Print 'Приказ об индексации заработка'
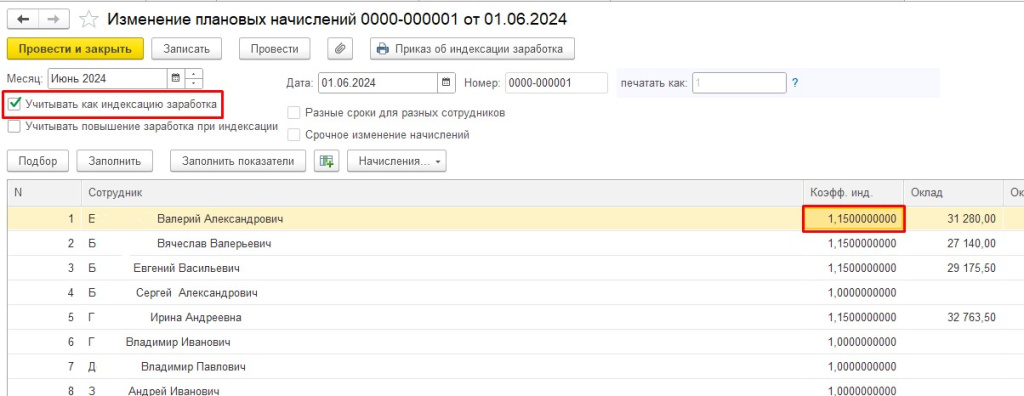Screen dimensions: 1024x396 tap(473, 49)
